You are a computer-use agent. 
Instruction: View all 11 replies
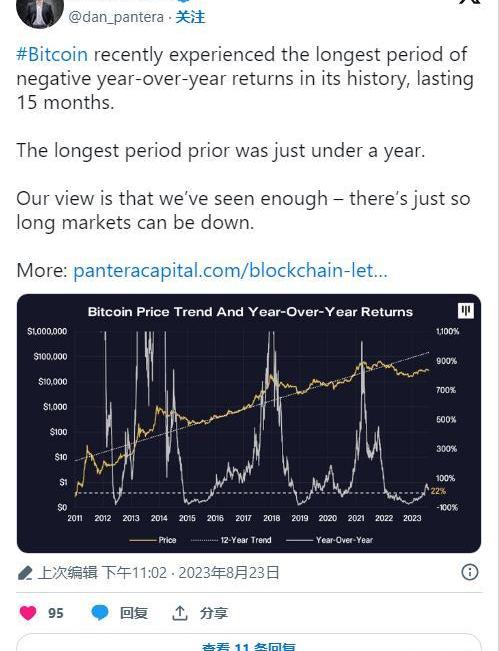point(249,647)
